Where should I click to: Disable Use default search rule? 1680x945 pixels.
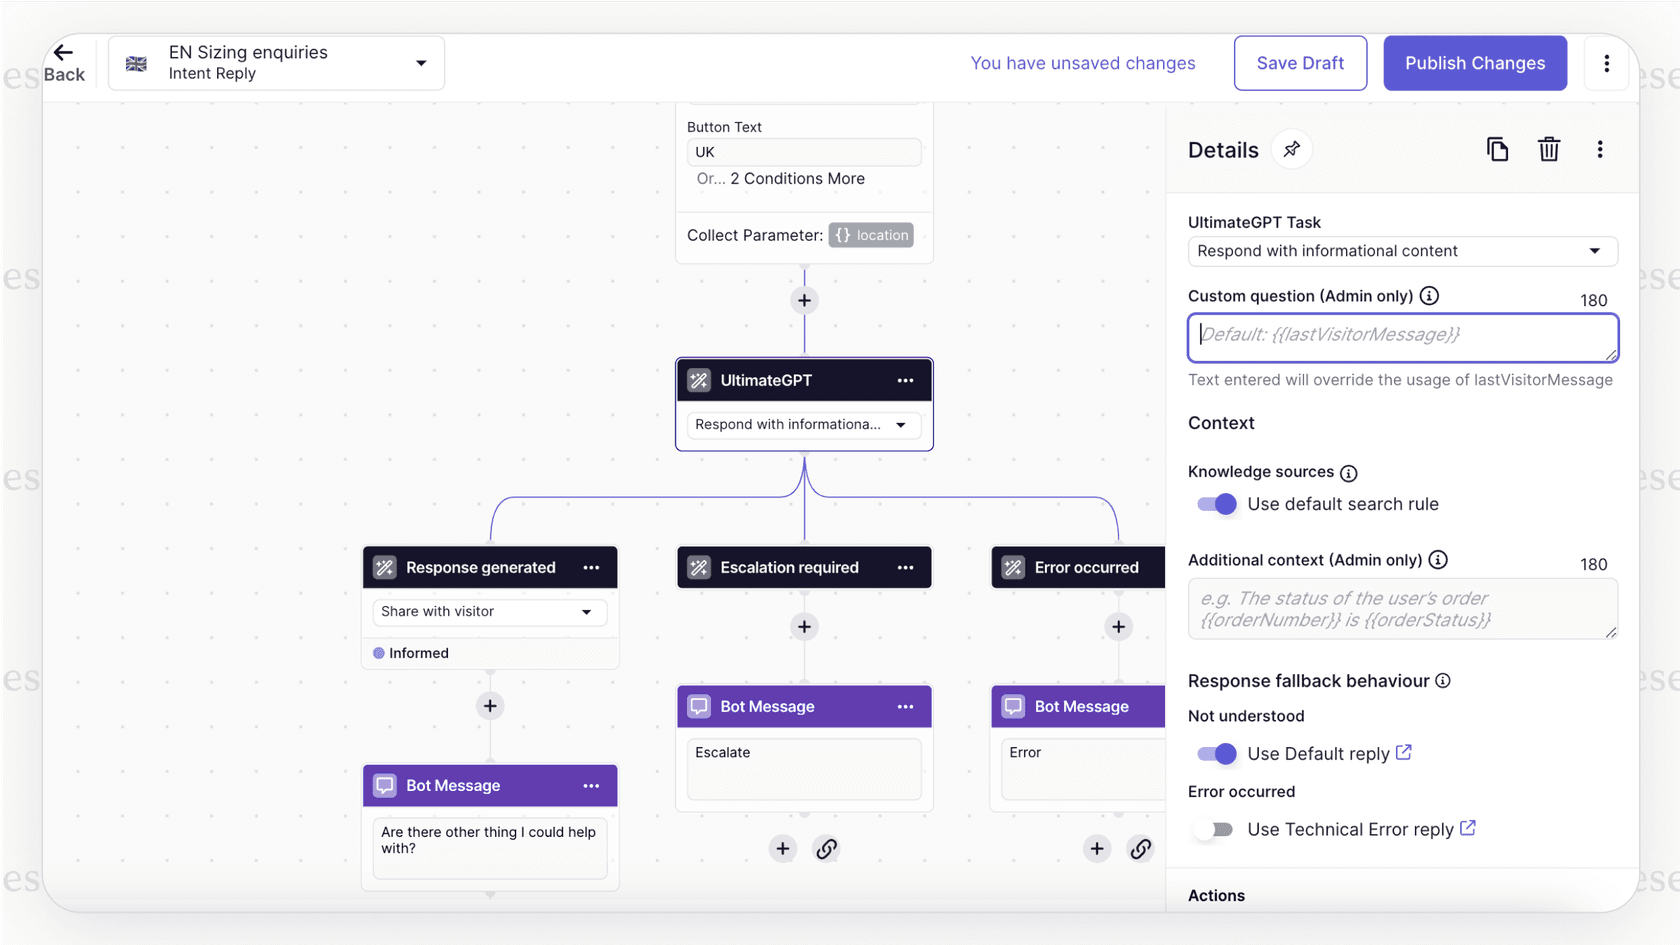1214,504
